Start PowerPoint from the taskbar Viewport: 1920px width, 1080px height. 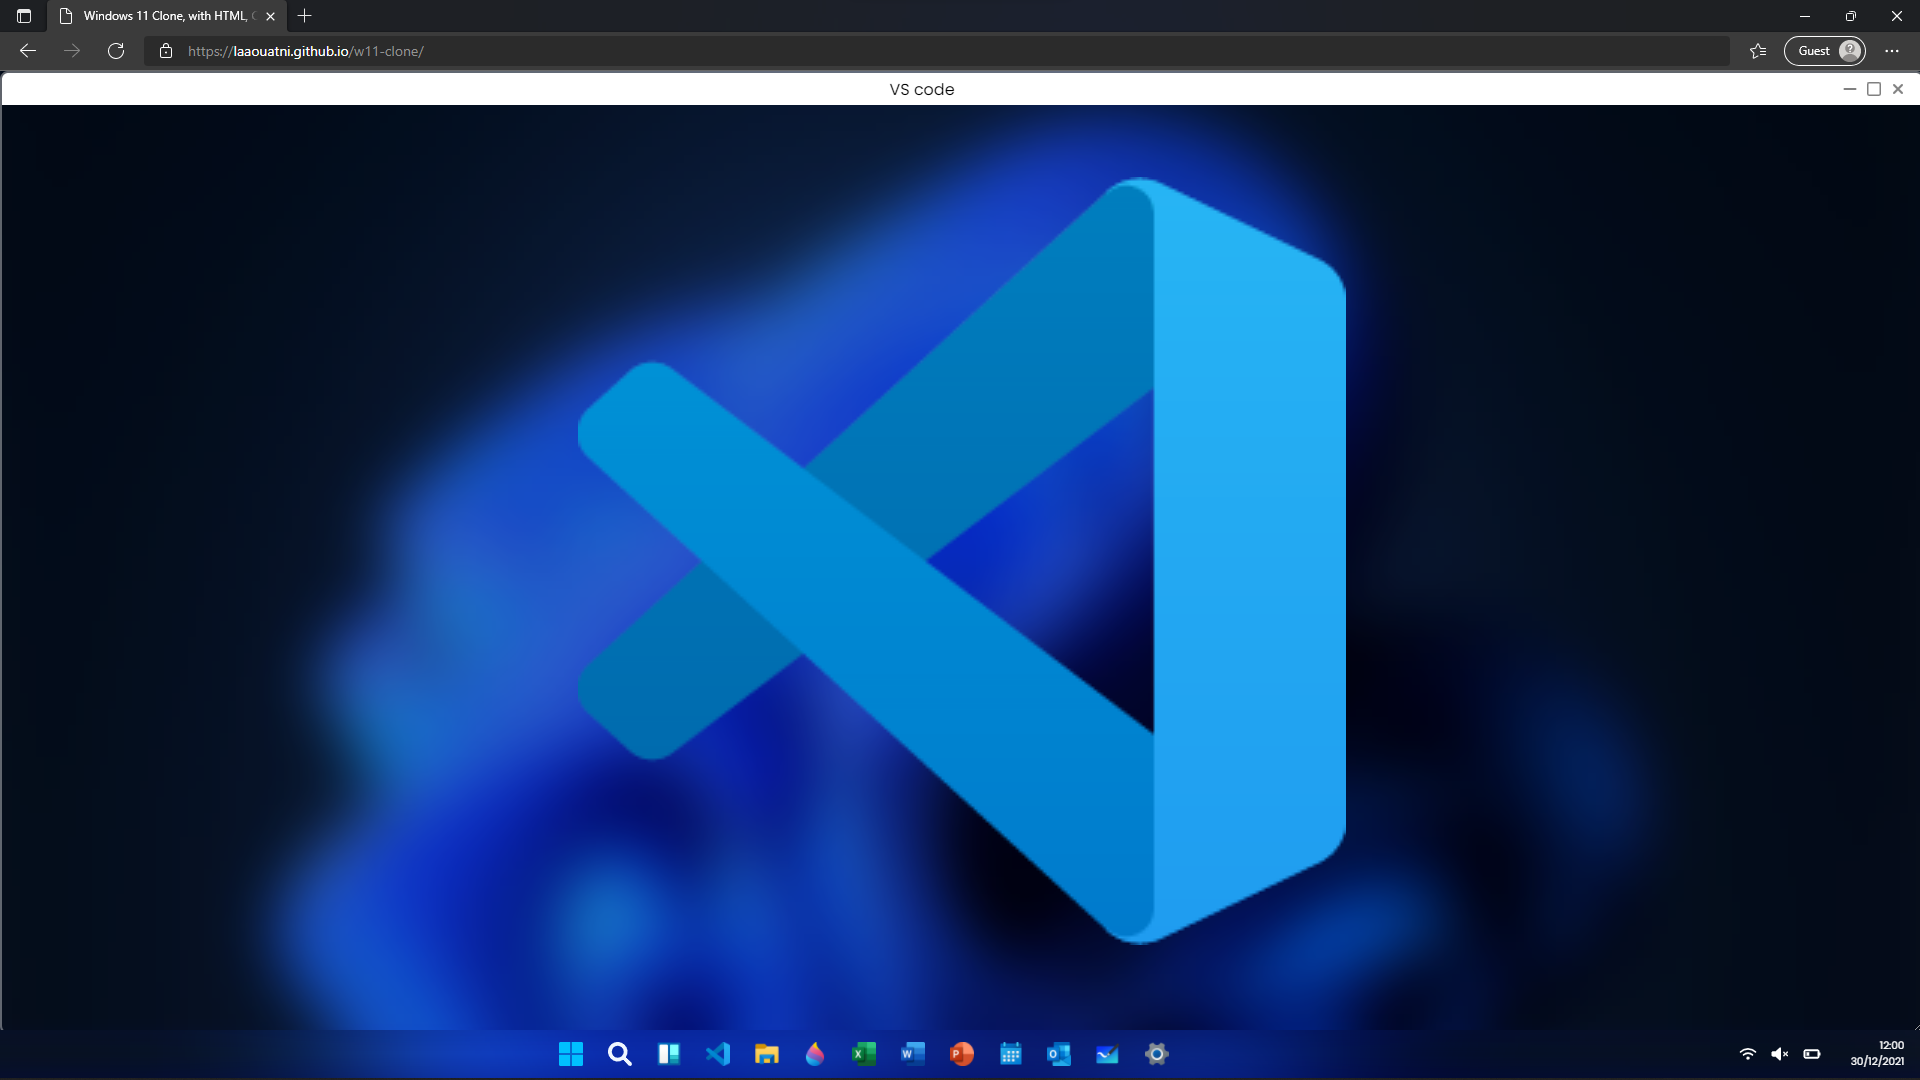[x=961, y=1054]
